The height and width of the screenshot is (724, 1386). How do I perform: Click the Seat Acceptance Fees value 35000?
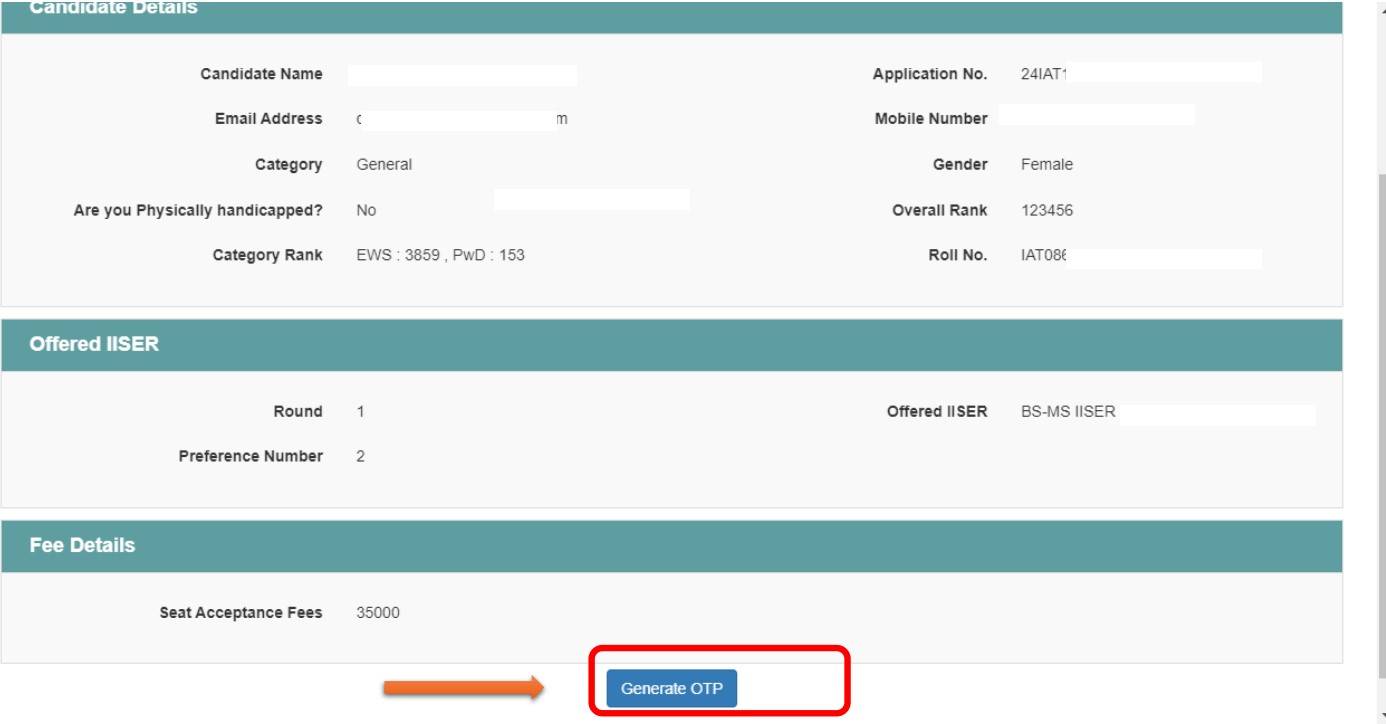377,613
